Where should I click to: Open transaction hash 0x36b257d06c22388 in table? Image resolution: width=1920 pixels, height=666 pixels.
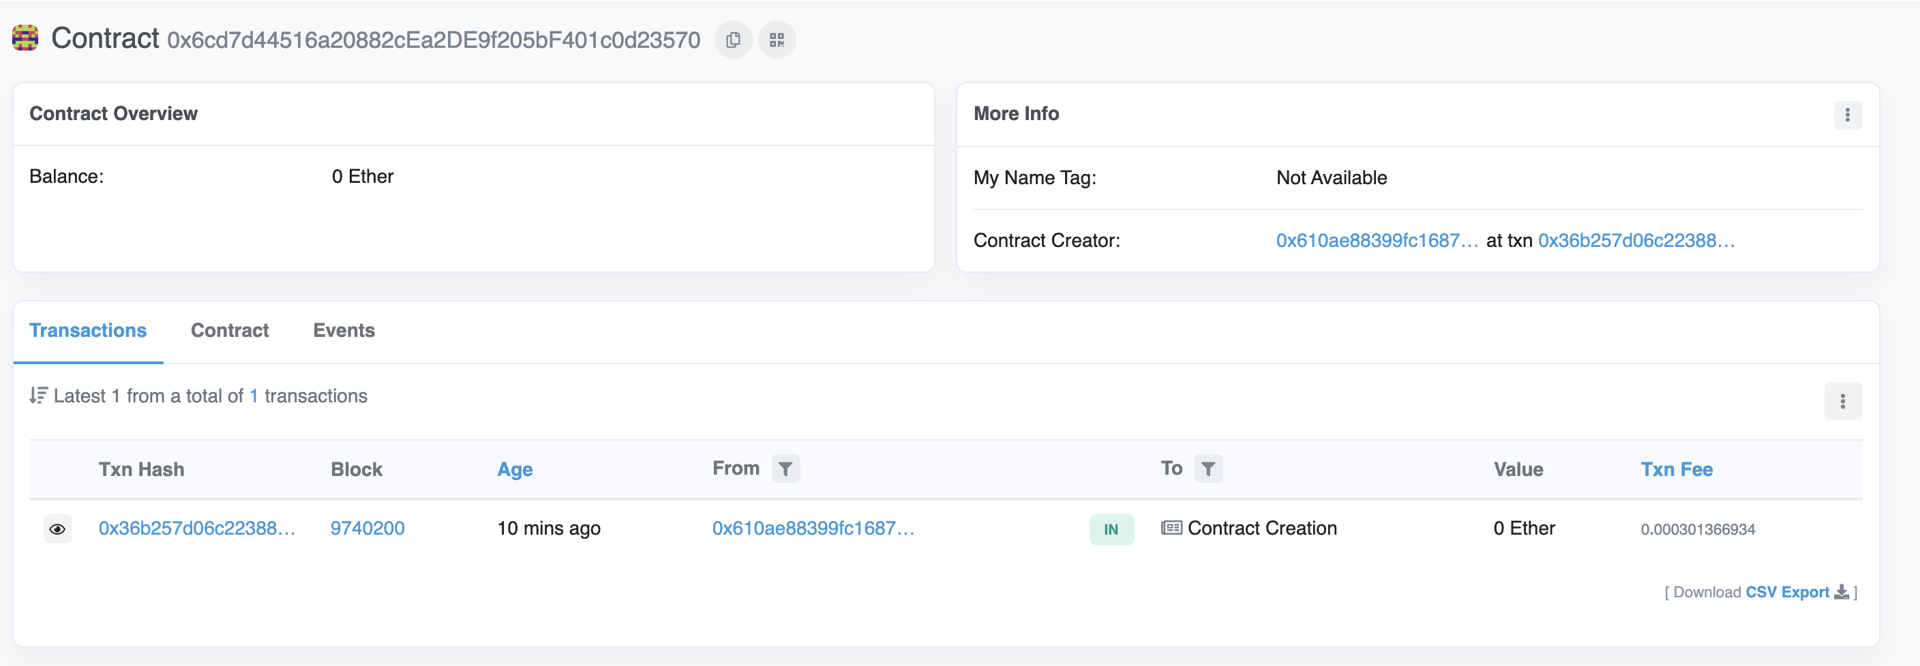click(197, 528)
